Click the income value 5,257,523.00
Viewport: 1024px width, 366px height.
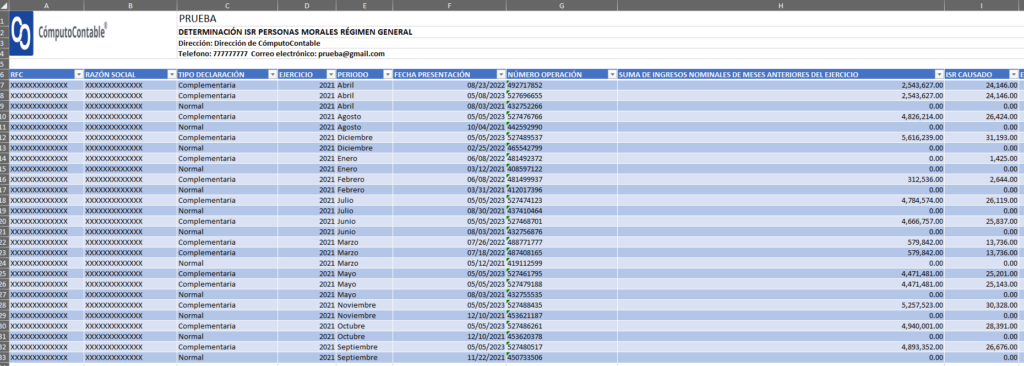coord(921,305)
